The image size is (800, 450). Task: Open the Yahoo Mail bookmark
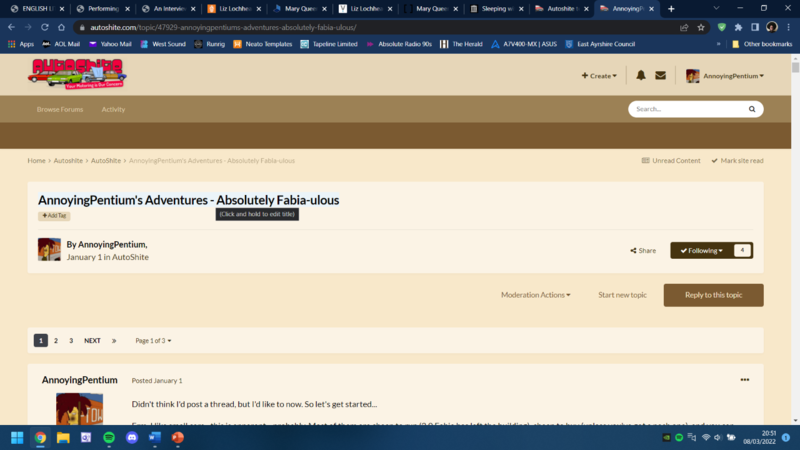[110, 44]
